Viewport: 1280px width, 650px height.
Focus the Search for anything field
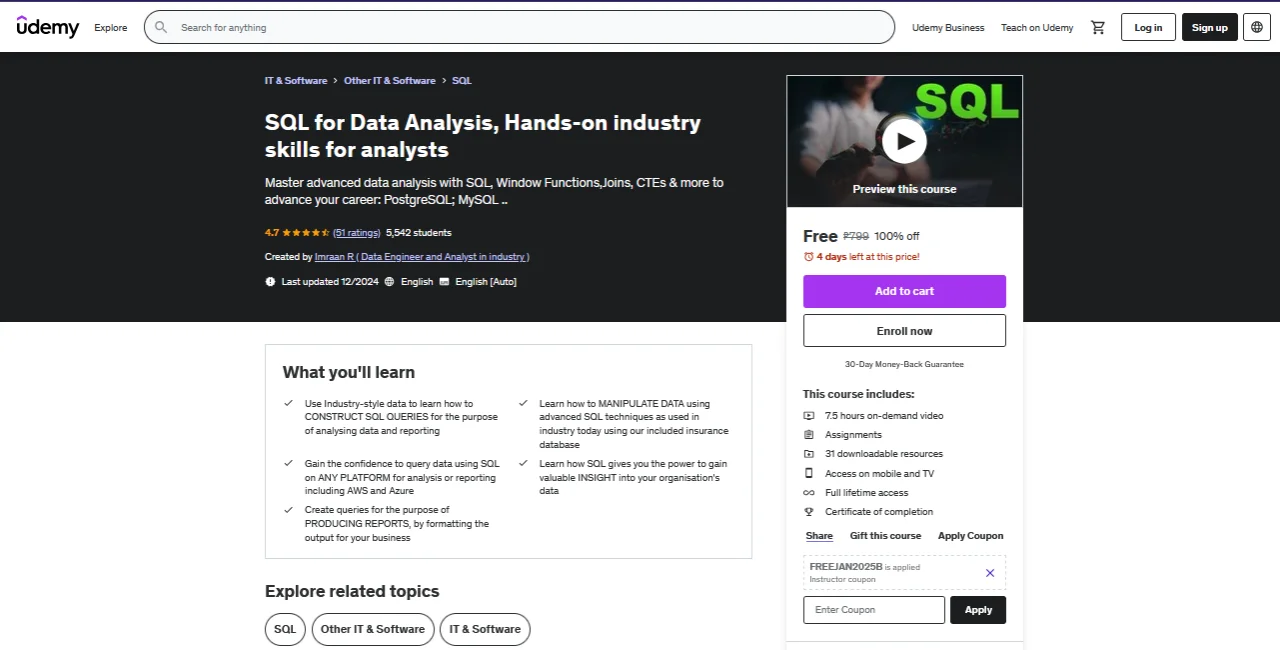tap(519, 27)
